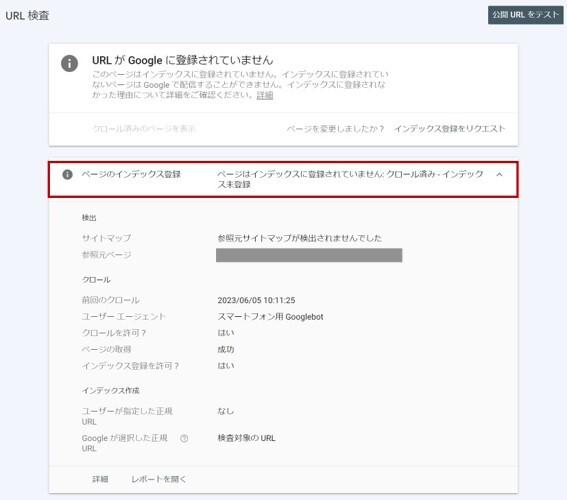Click the はい value for インデックス登録を許可？
Viewport: 567px width, 500px height.
(226, 366)
